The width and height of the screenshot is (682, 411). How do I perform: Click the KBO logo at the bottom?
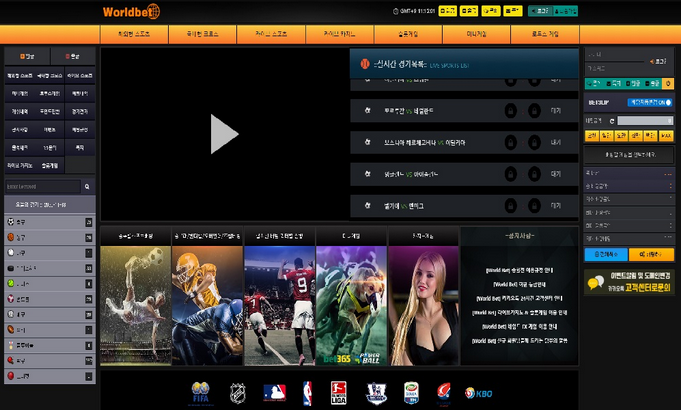pos(478,393)
